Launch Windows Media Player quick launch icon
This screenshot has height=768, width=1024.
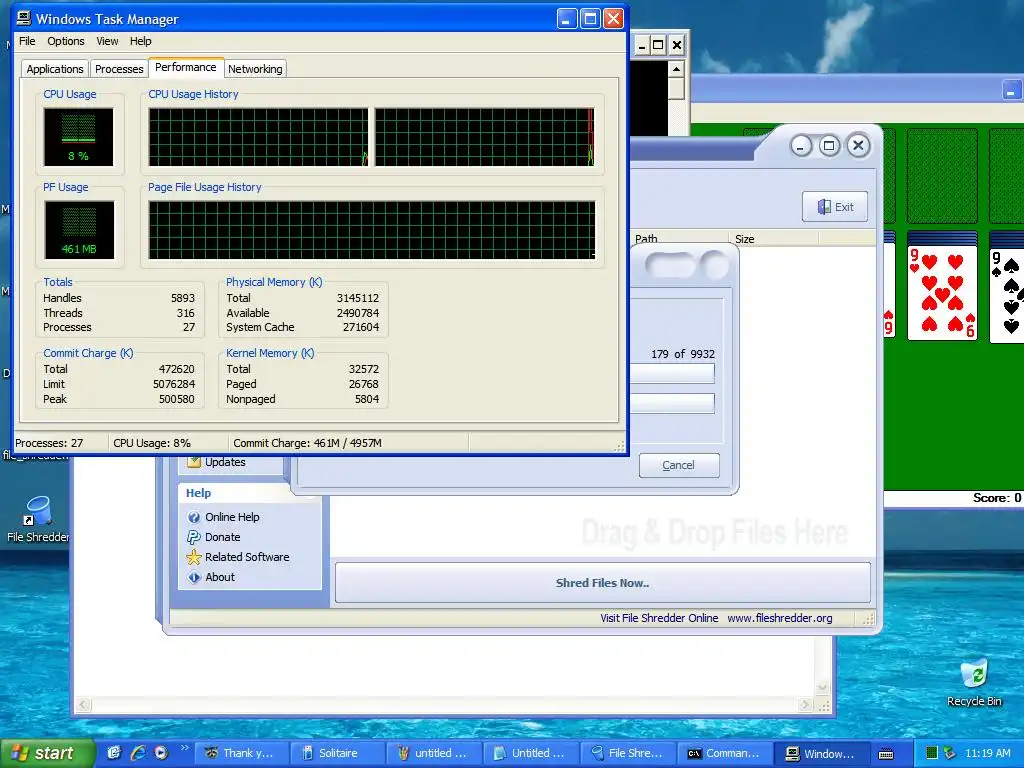coord(161,753)
